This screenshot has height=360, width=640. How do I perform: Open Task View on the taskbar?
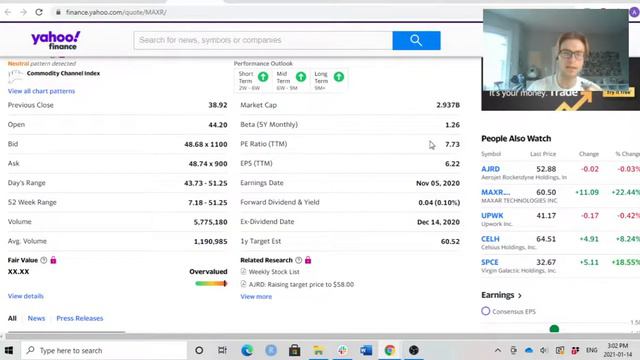click(x=222, y=350)
